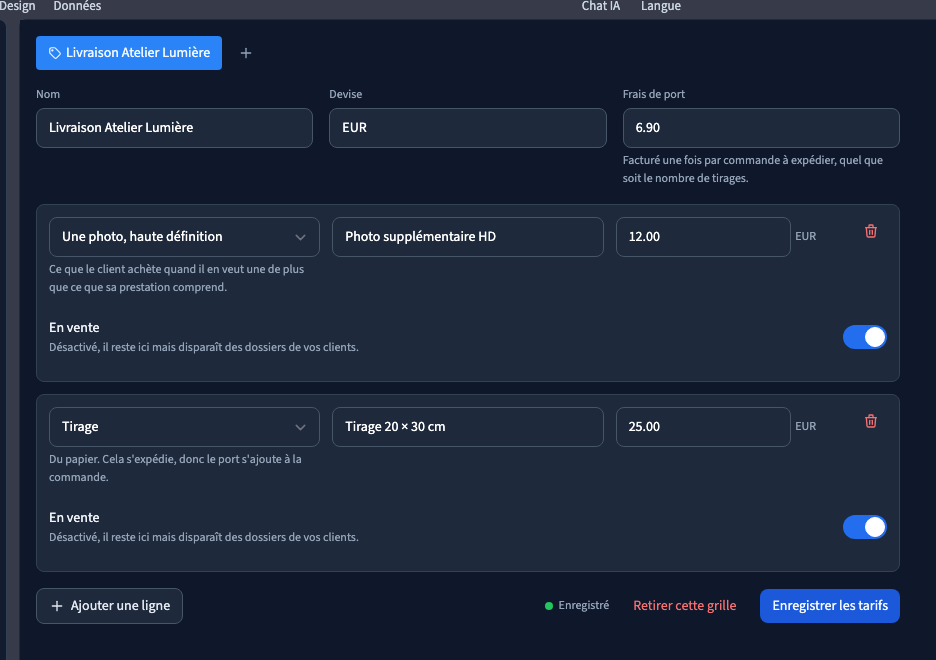
Task: Delete the Photo supplémentaire HD line
Action: [870, 232]
